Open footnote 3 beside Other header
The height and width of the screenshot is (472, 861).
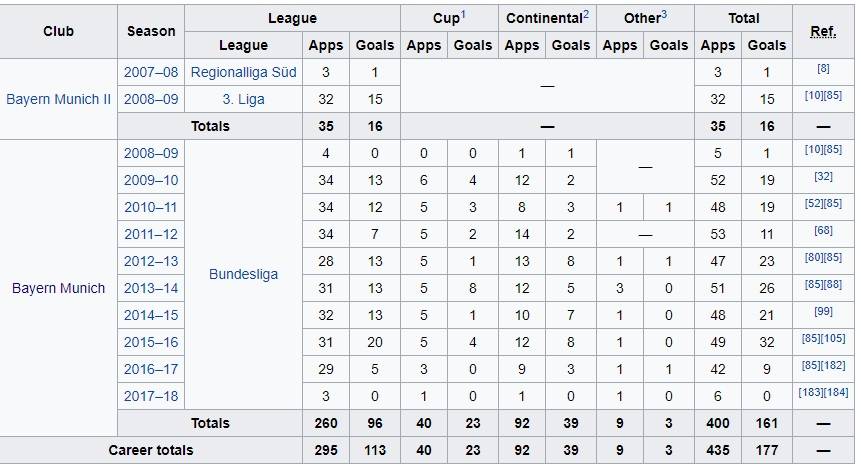[x=664, y=14]
